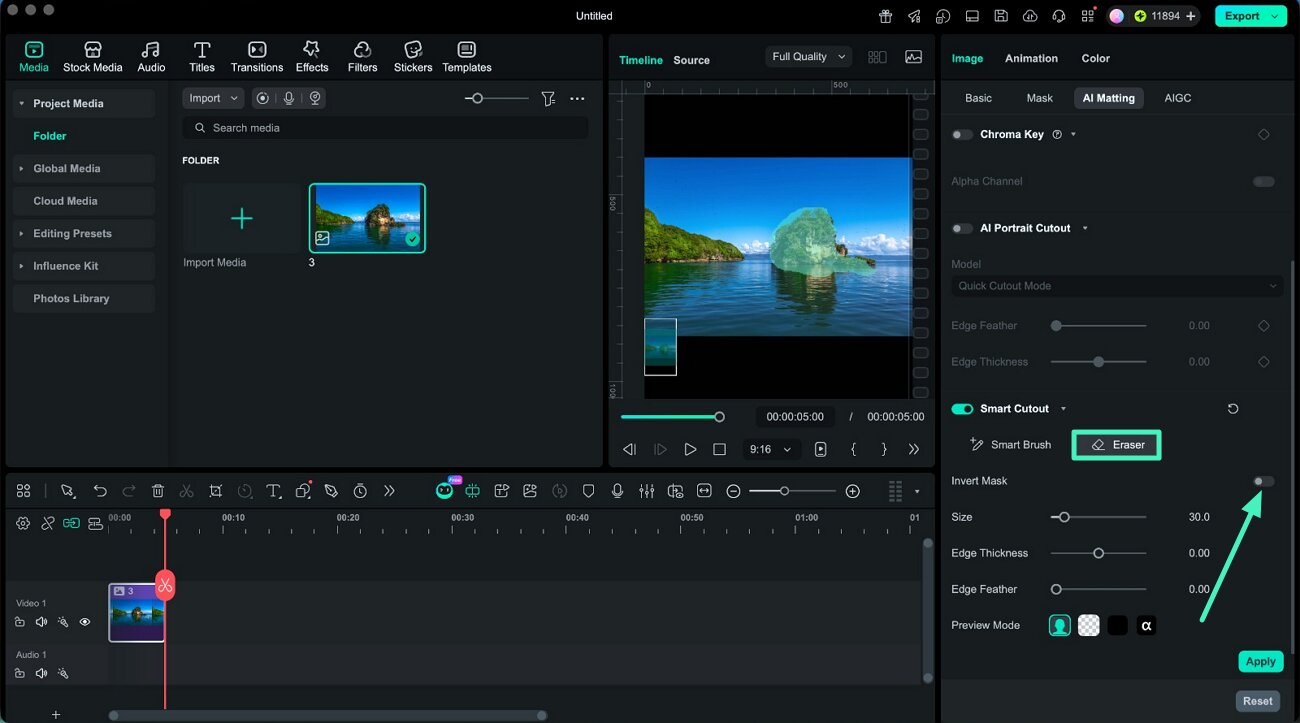The width and height of the screenshot is (1300, 723).
Task: Open the Templates panel
Action: (467, 57)
